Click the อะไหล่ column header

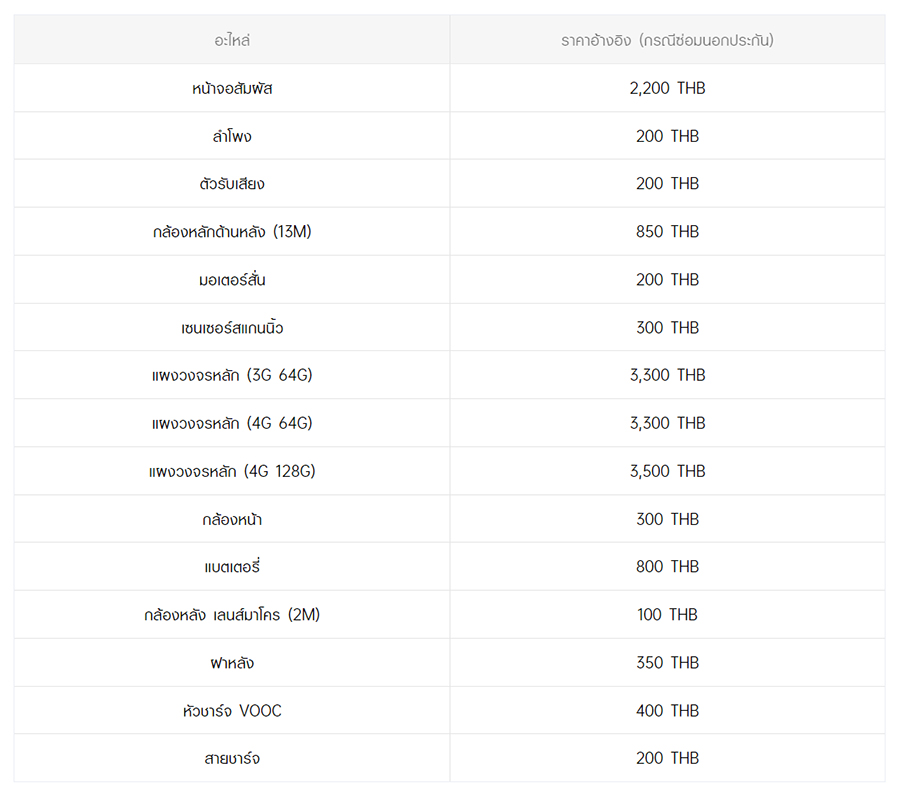232,41
